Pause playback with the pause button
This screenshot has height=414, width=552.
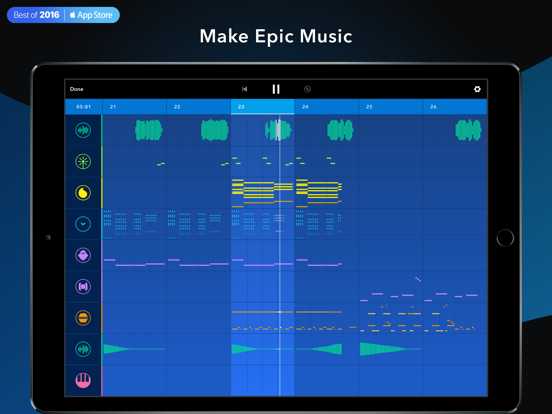point(276,89)
